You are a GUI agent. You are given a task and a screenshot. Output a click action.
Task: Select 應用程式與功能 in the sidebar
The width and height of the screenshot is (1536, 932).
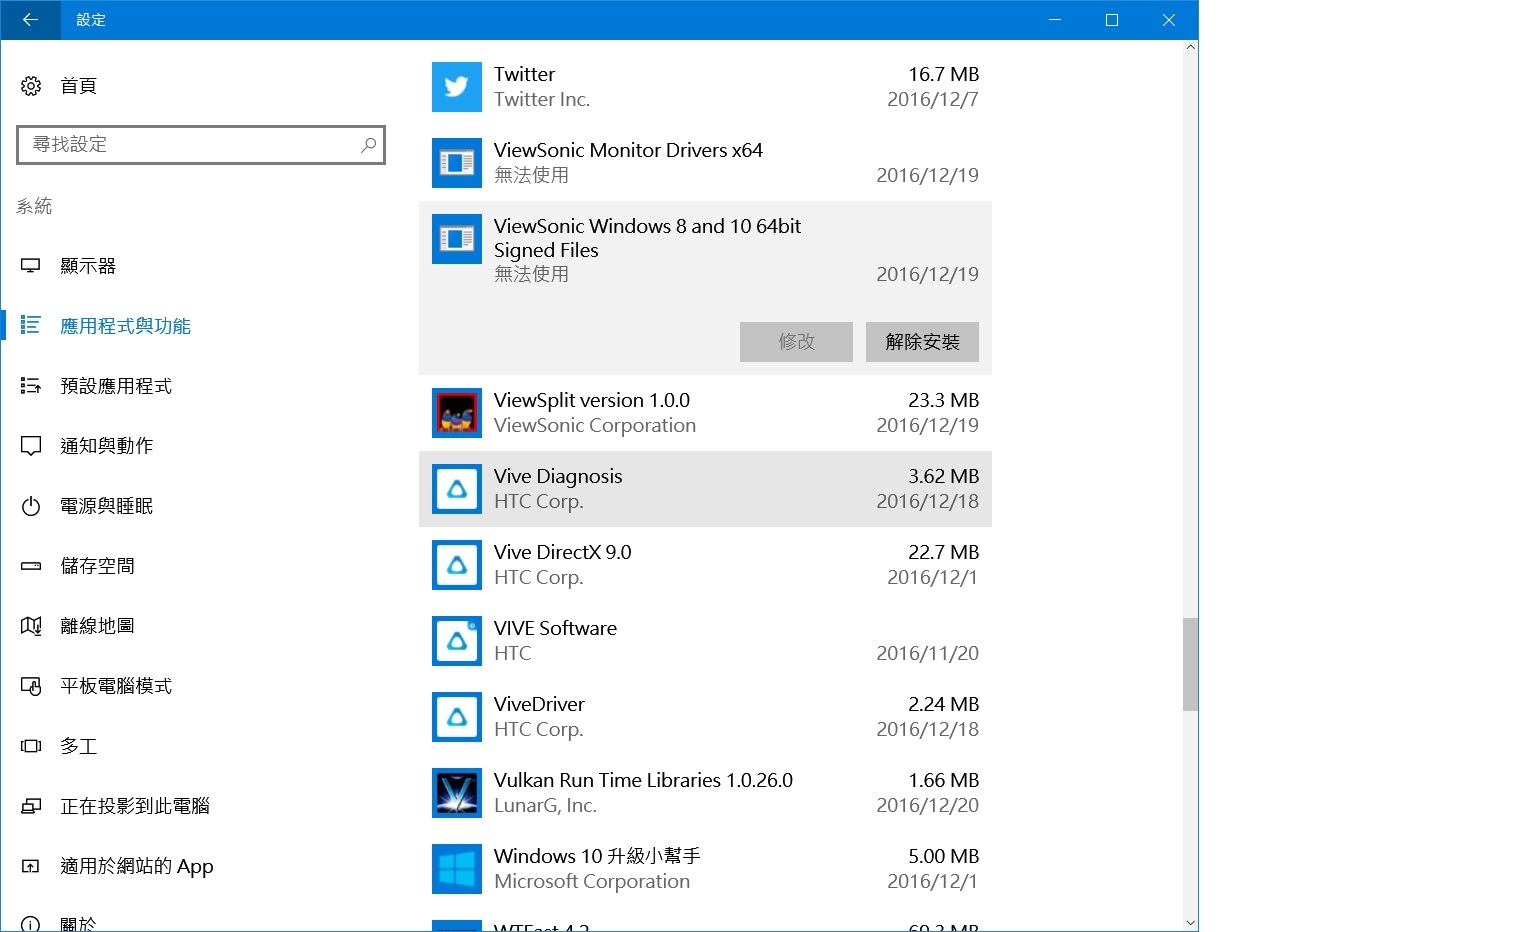(x=125, y=326)
